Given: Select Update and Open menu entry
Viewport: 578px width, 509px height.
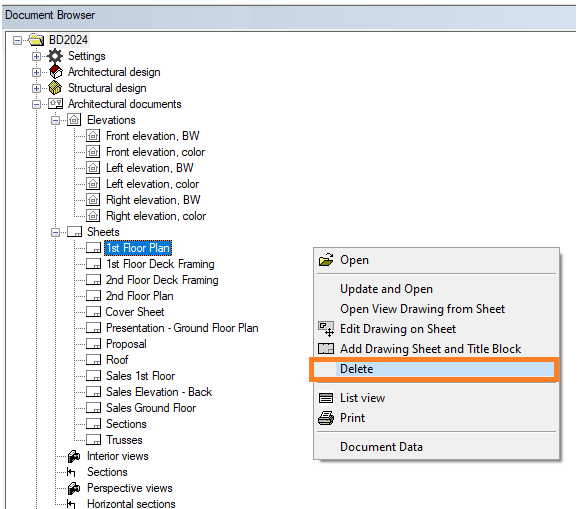Looking at the screenshot, I should [386, 289].
